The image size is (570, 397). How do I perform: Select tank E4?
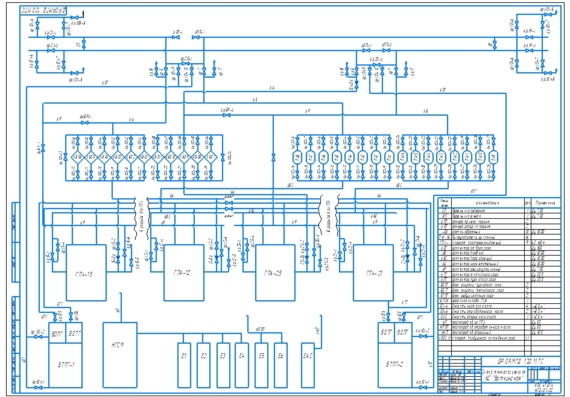point(241,365)
